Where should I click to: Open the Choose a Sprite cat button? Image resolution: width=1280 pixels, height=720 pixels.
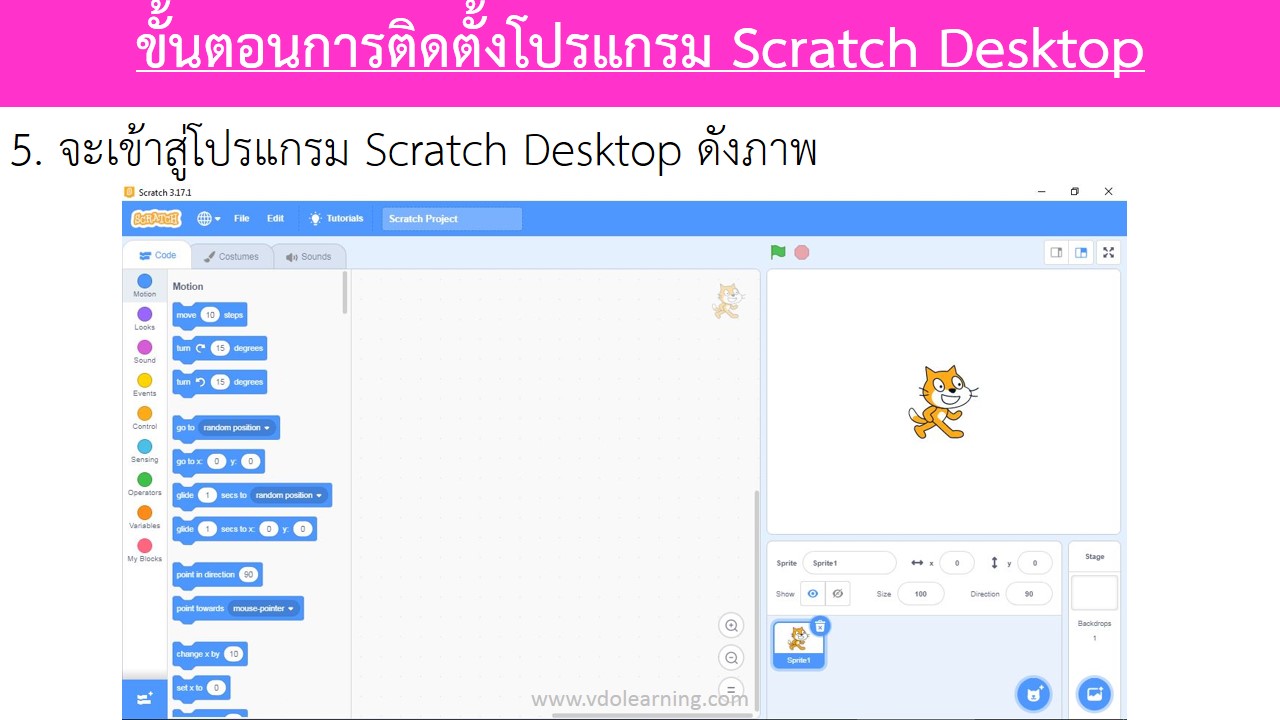point(1033,693)
